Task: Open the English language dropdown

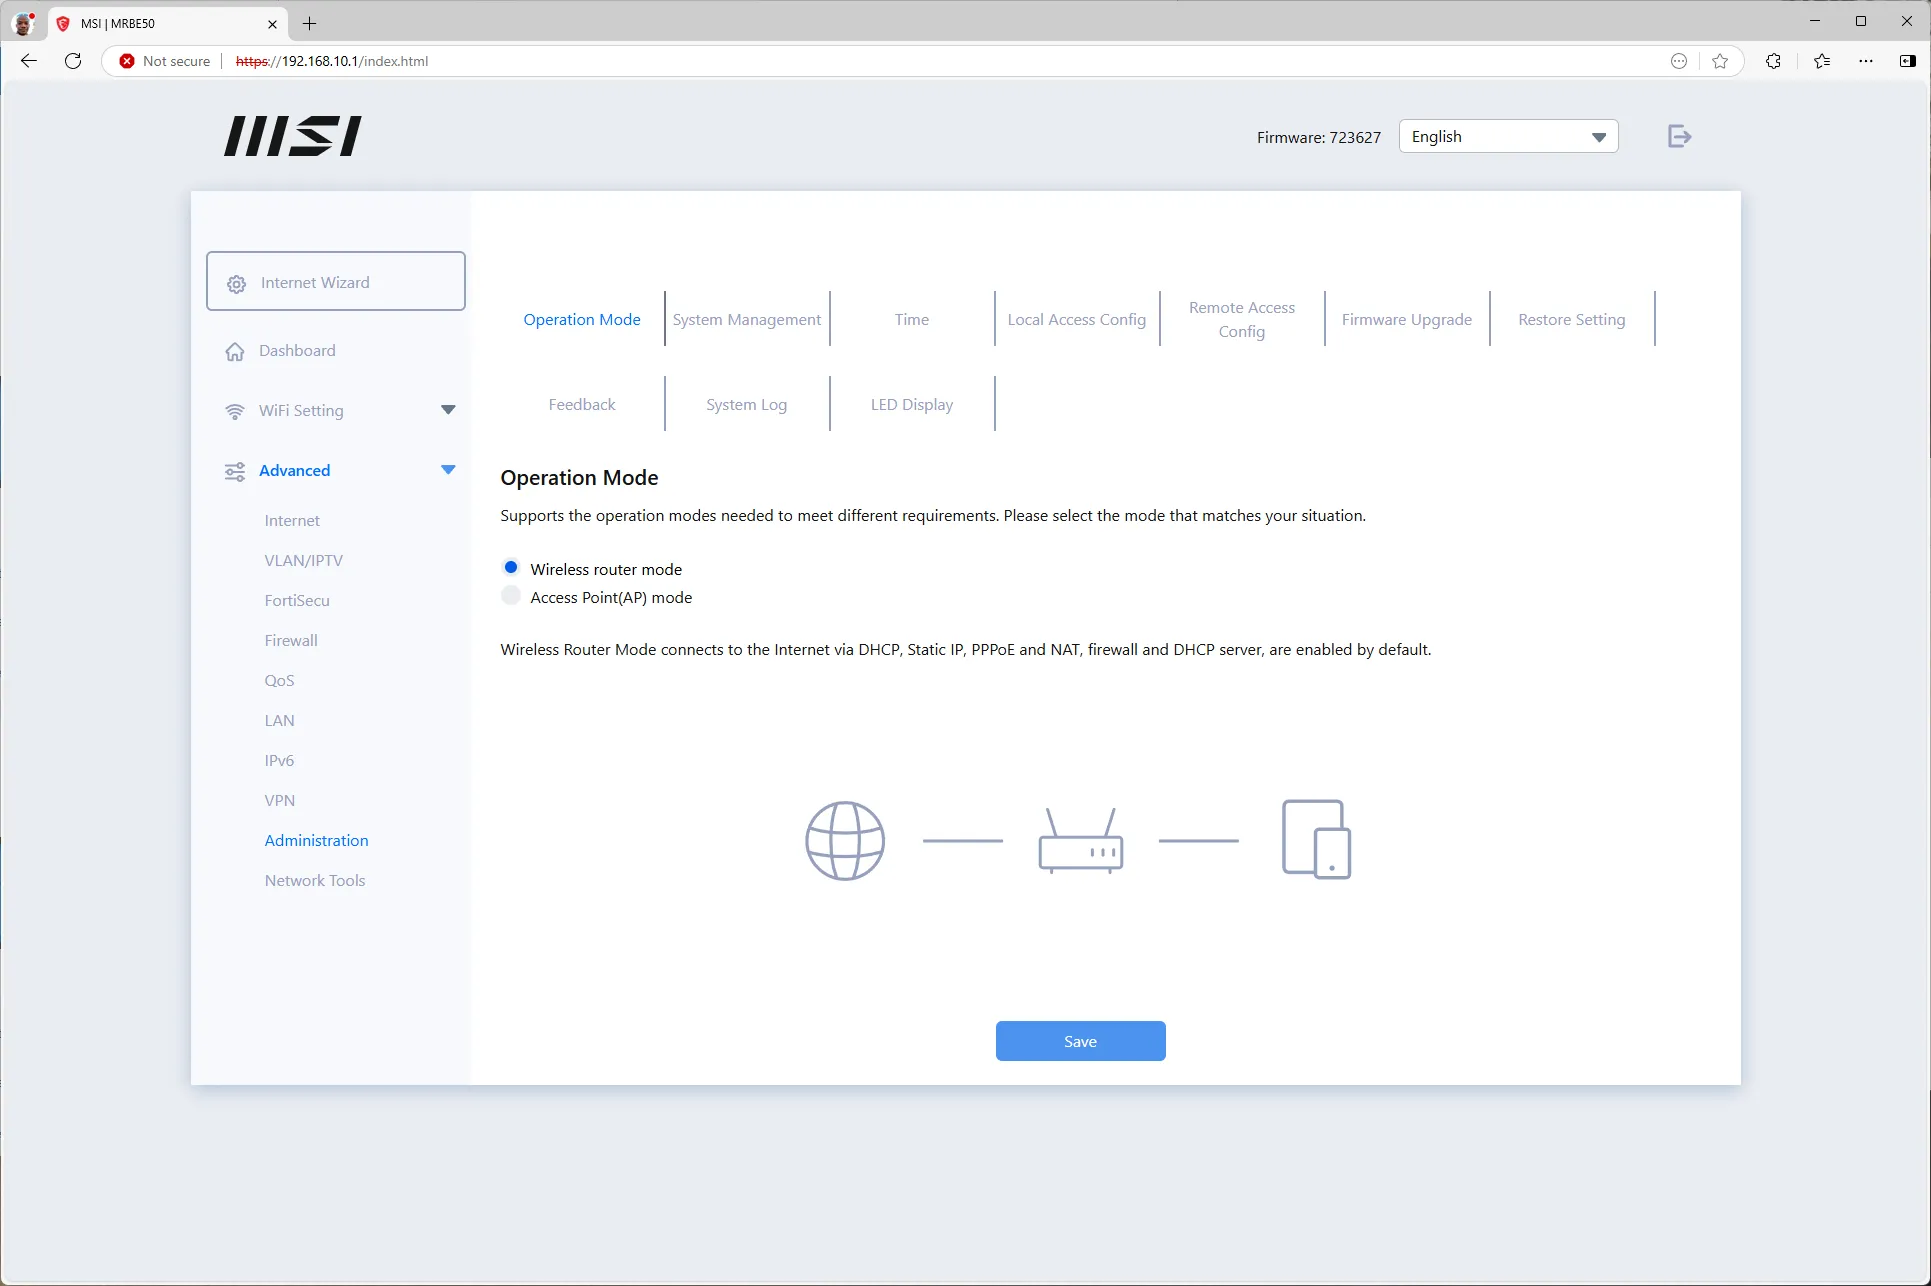Action: (1508, 137)
